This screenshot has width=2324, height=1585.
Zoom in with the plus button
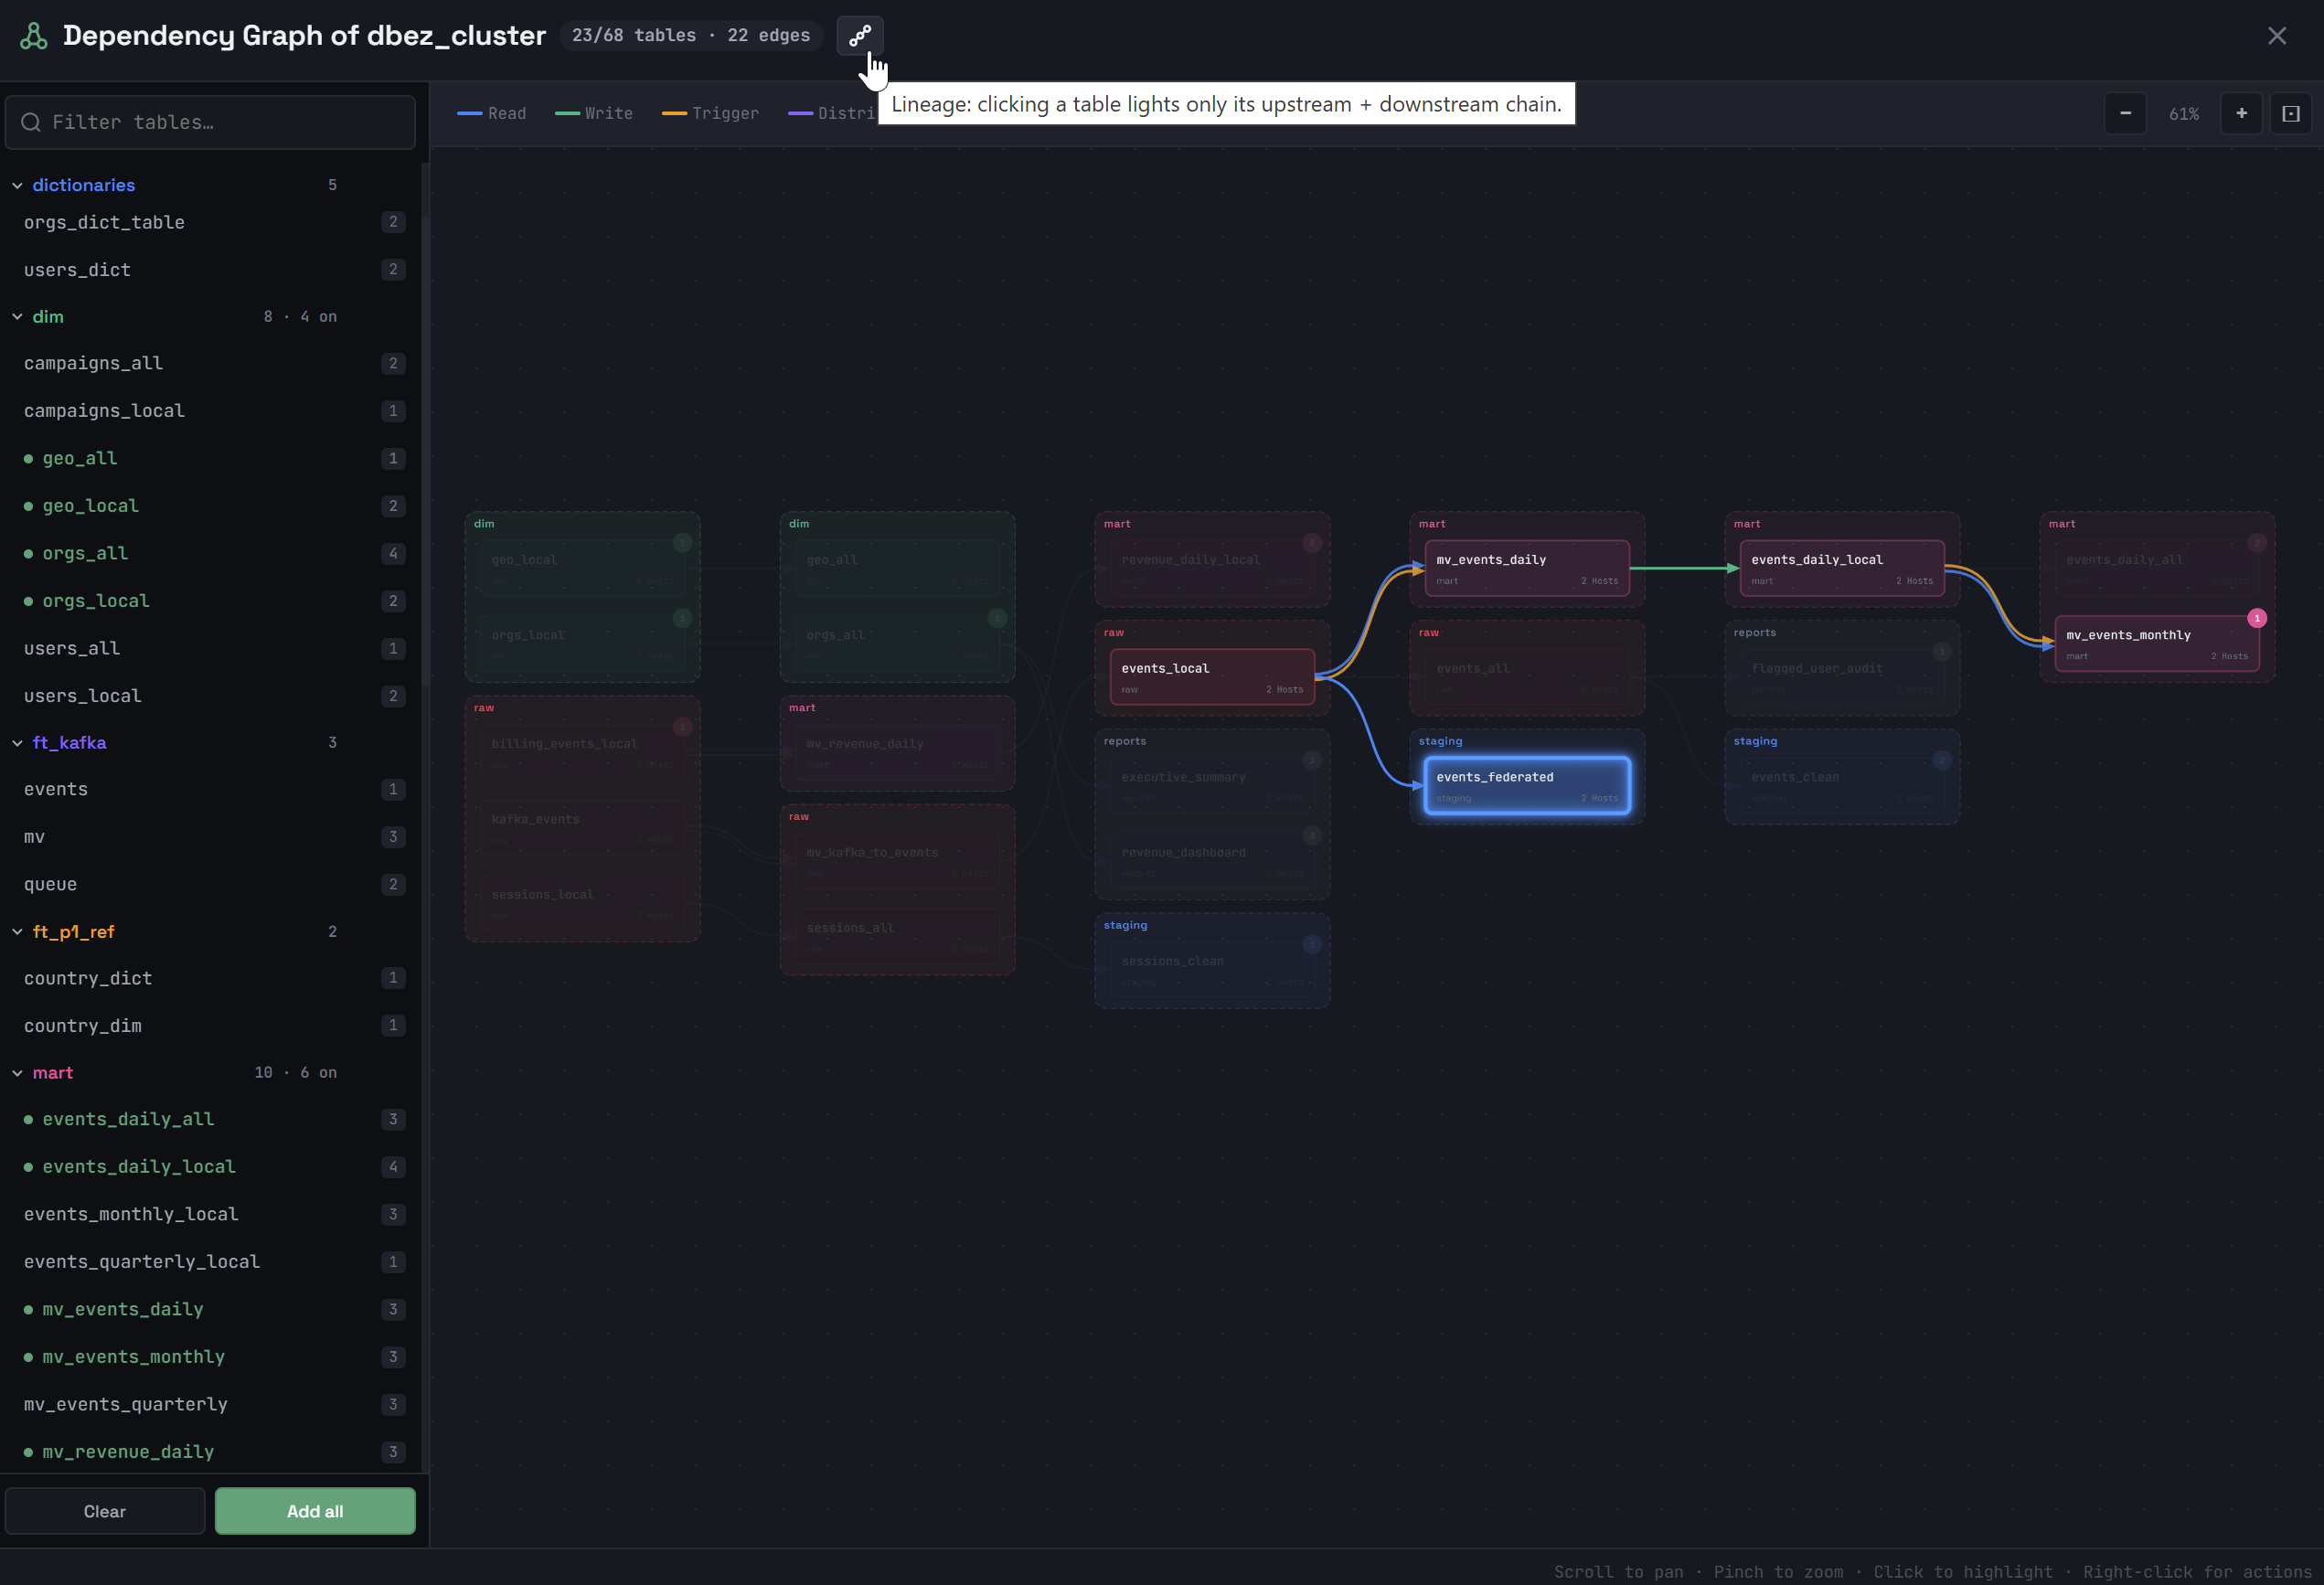coord(2241,114)
